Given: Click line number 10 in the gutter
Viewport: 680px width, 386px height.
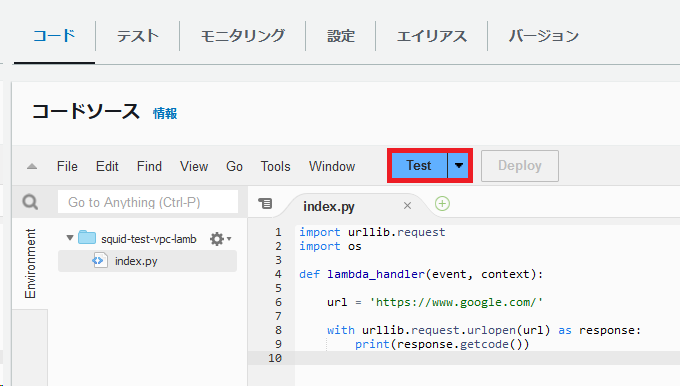Looking at the screenshot, I should [275, 358].
